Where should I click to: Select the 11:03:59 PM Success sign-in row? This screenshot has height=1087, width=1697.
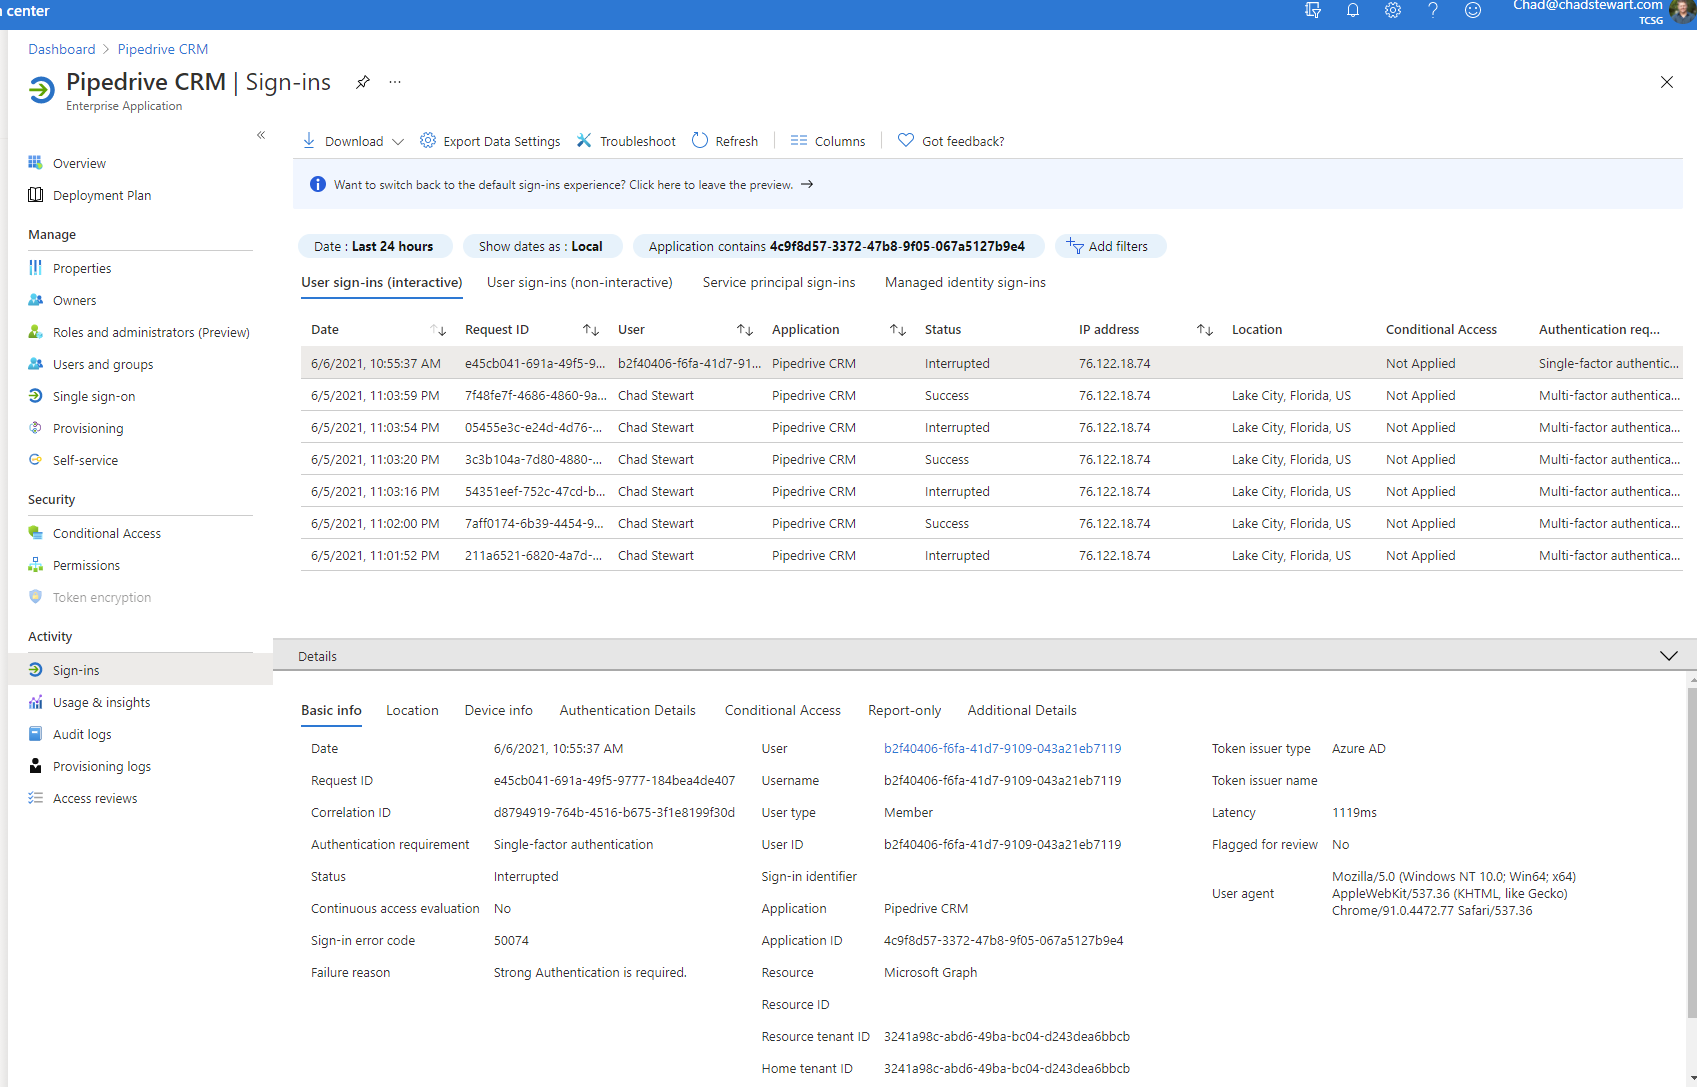tap(991, 395)
